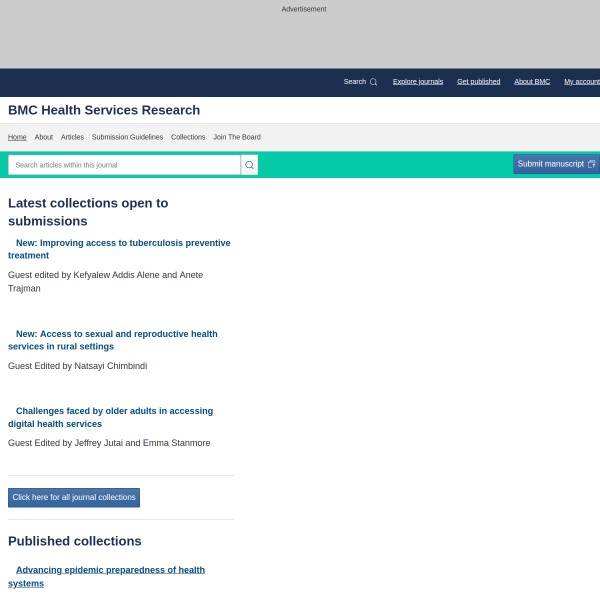Follow the About BMC link
The image size is (600, 600).
click(532, 81)
